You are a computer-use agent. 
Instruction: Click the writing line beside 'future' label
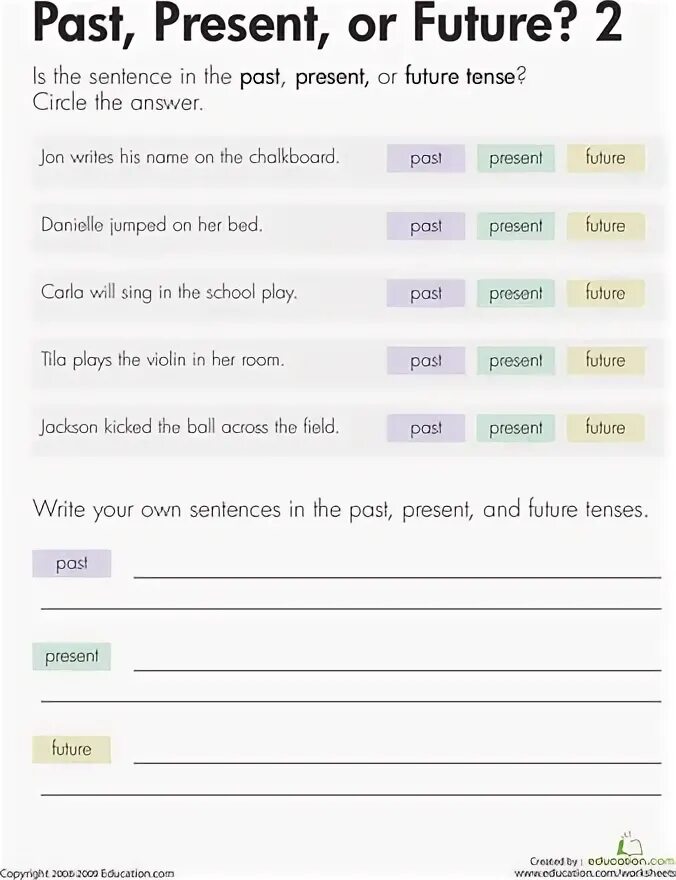[397, 756]
